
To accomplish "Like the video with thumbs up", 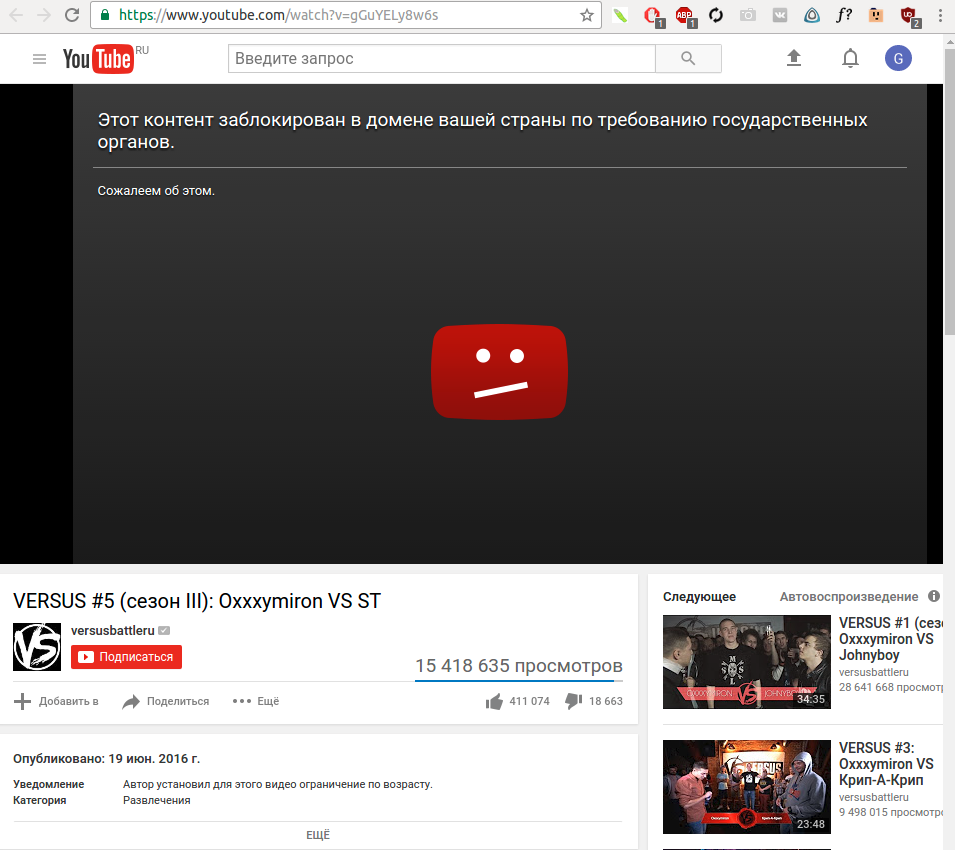I will click(494, 701).
